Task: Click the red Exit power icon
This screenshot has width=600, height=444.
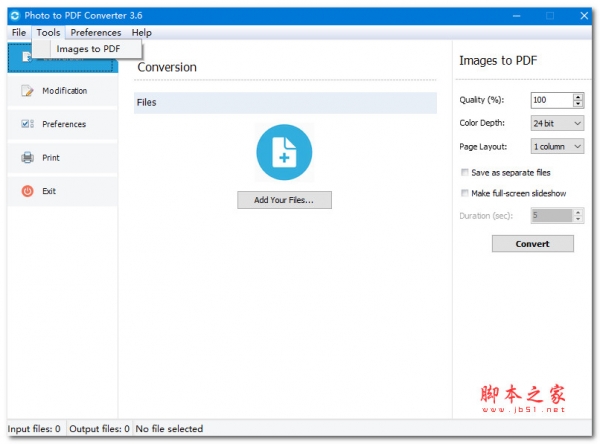Action: [27, 191]
